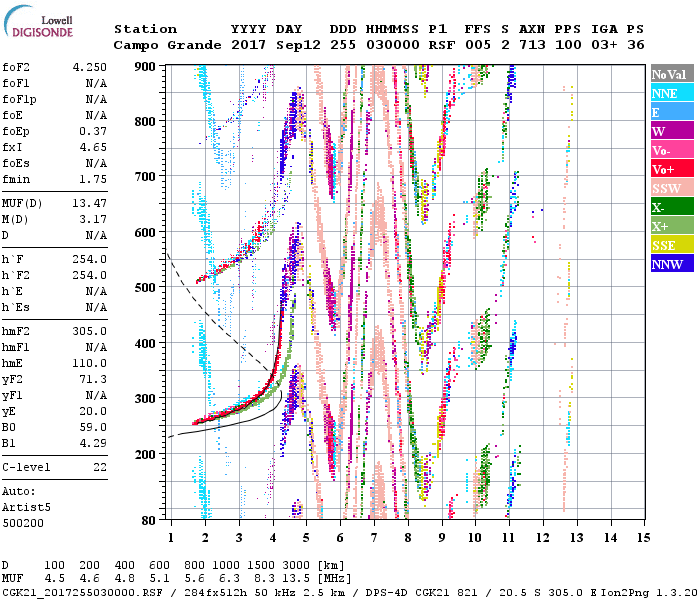Viewport: 700px width, 600px height.
Task: Click the 500200 version number
Action: point(23,523)
